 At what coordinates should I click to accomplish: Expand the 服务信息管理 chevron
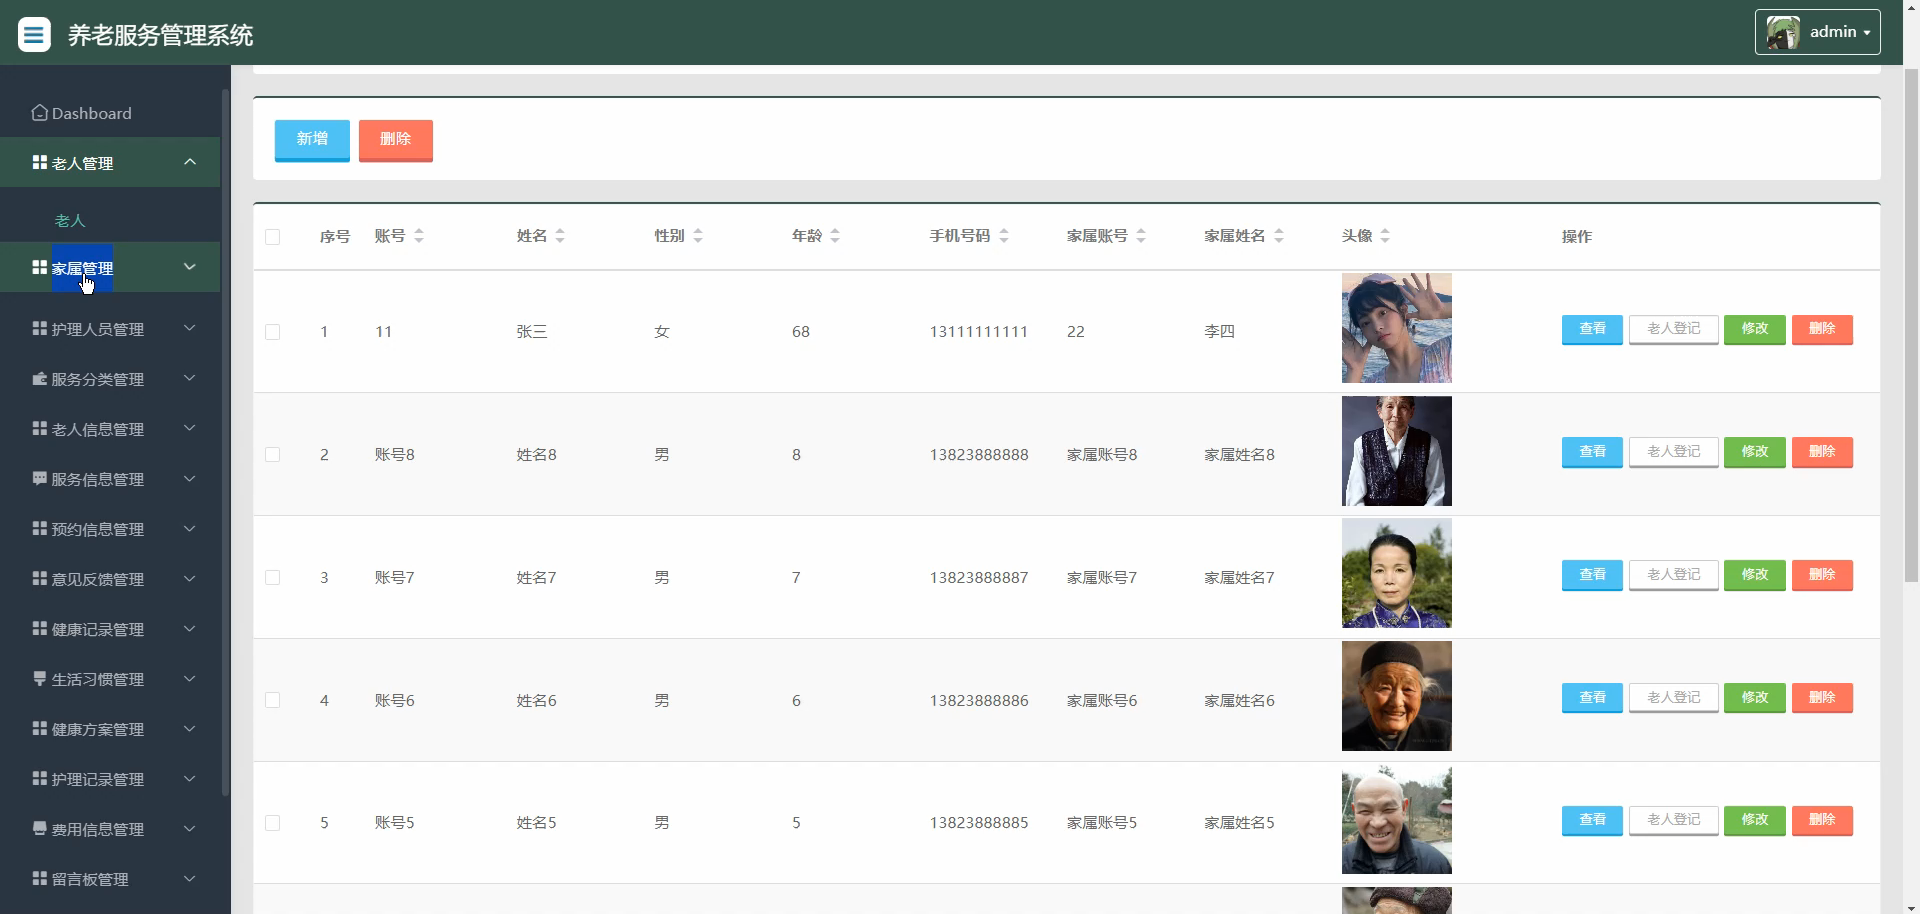(x=190, y=478)
